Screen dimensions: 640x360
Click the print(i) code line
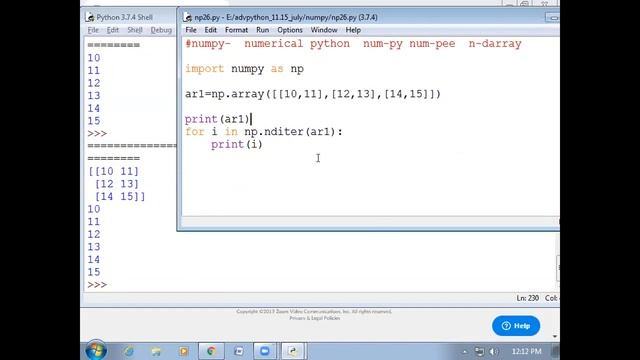(x=237, y=144)
